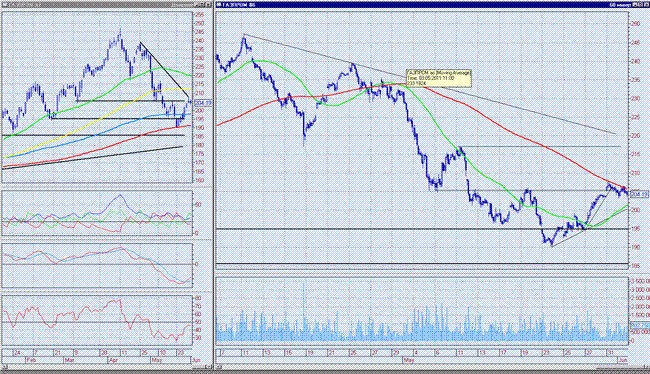This screenshot has width=650, height=374.
Task: Select the May label on right time axis
Action: (409, 360)
